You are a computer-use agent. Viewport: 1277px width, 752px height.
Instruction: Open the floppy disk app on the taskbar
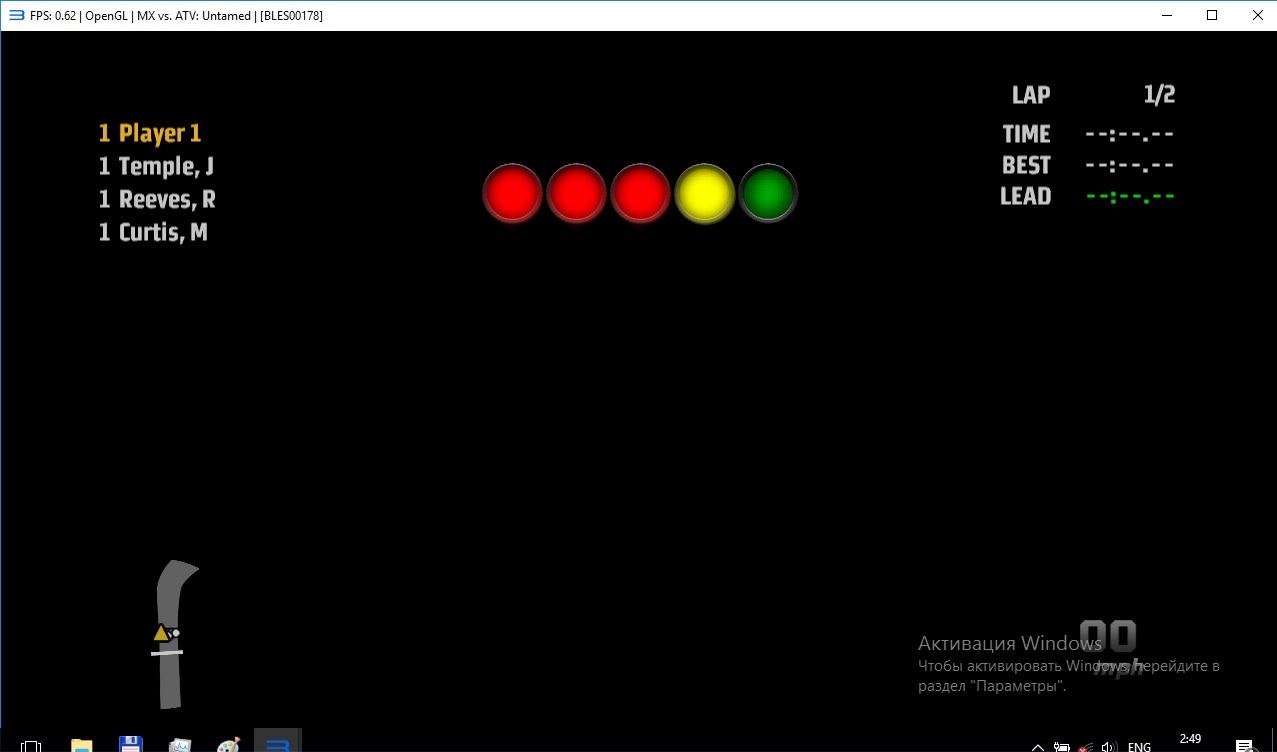[x=130, y=745]
